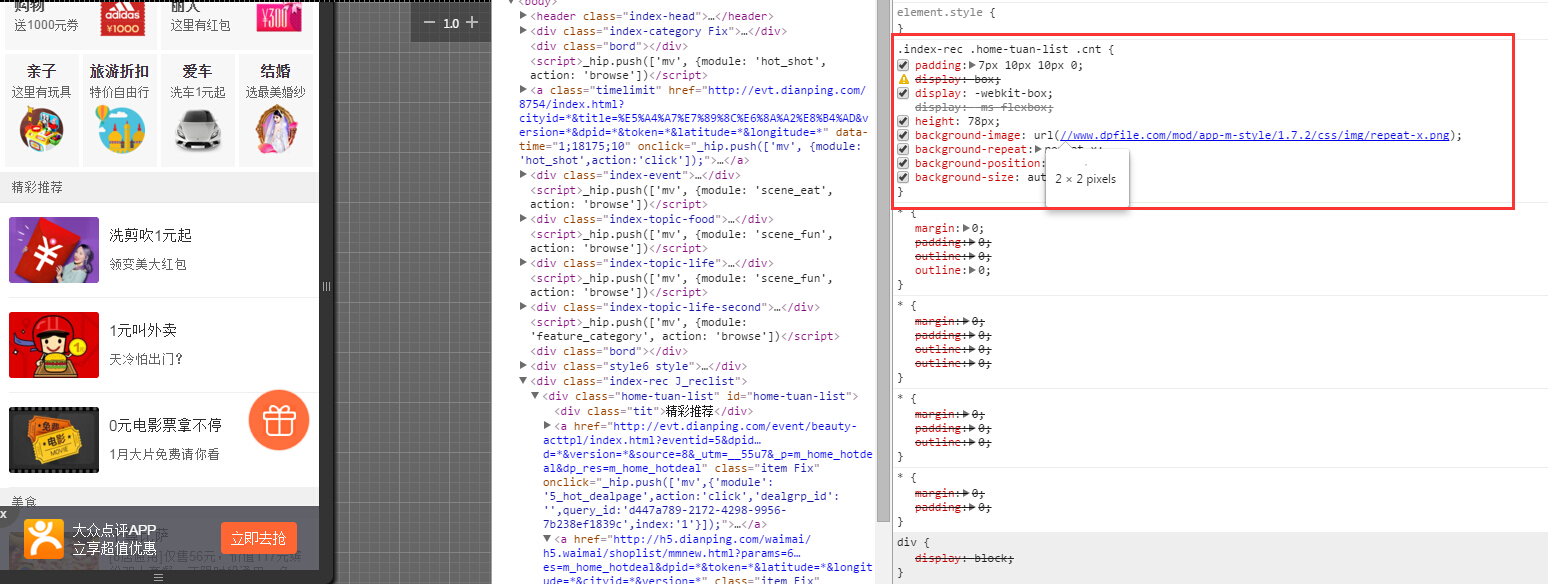Click the zoom out minus icon
Viewport: 1548px width, 584px height.
(429, 22)
